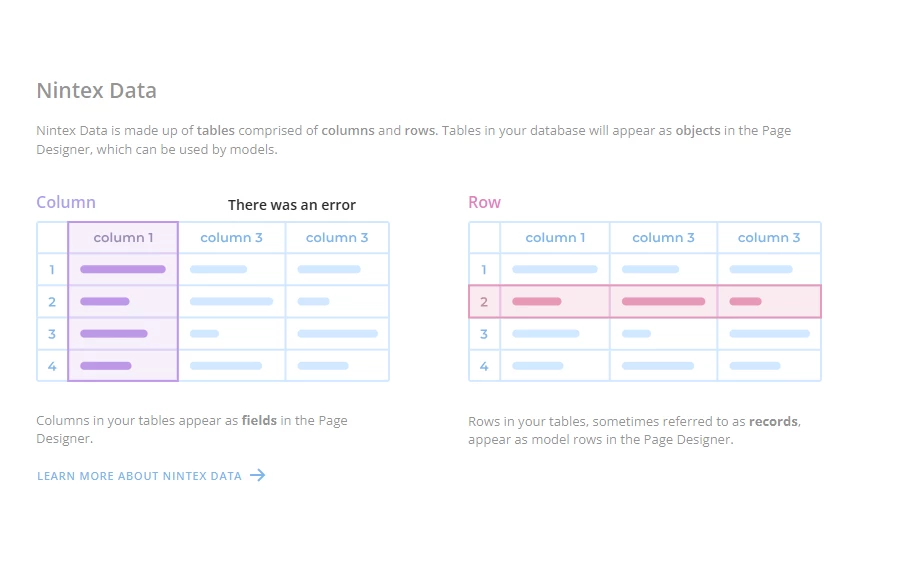Click the longest purple bar in the Column table
The width and height of the screenshot is (905, 581).
123,269
